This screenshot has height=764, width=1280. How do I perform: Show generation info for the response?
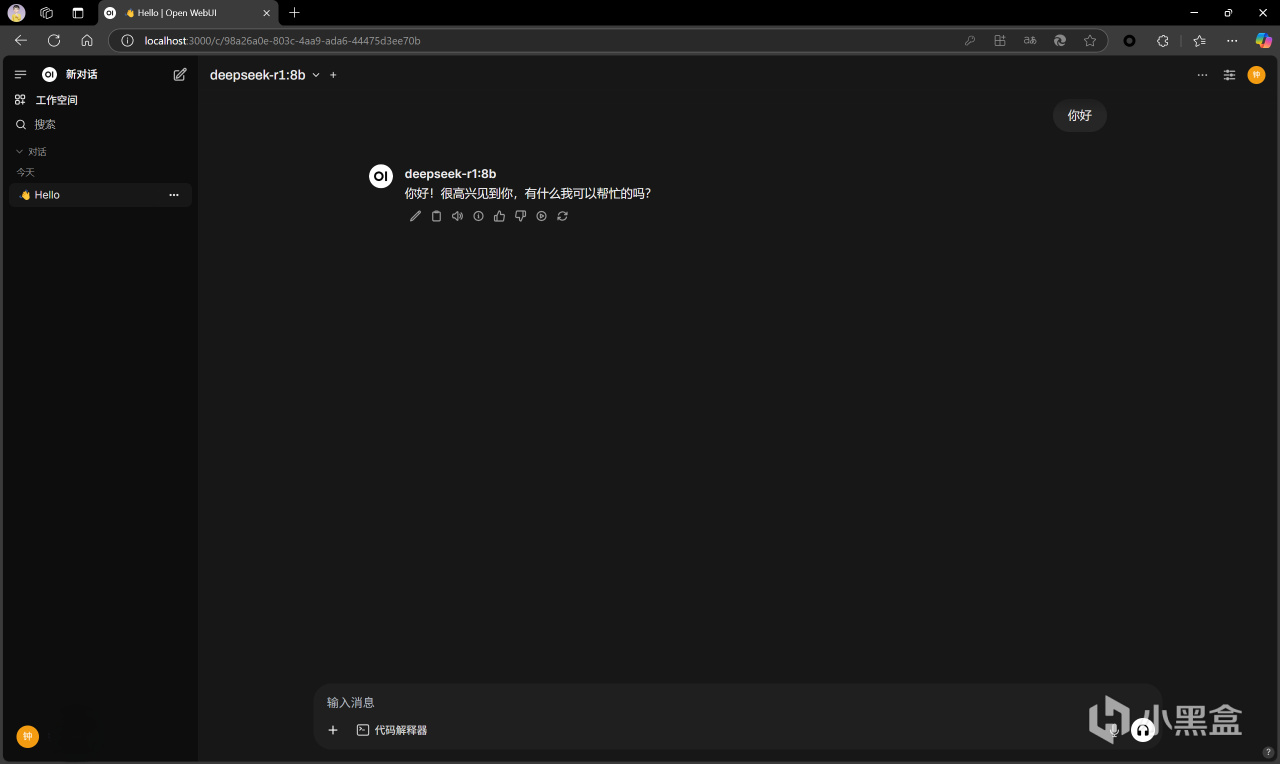pos(478,216)
